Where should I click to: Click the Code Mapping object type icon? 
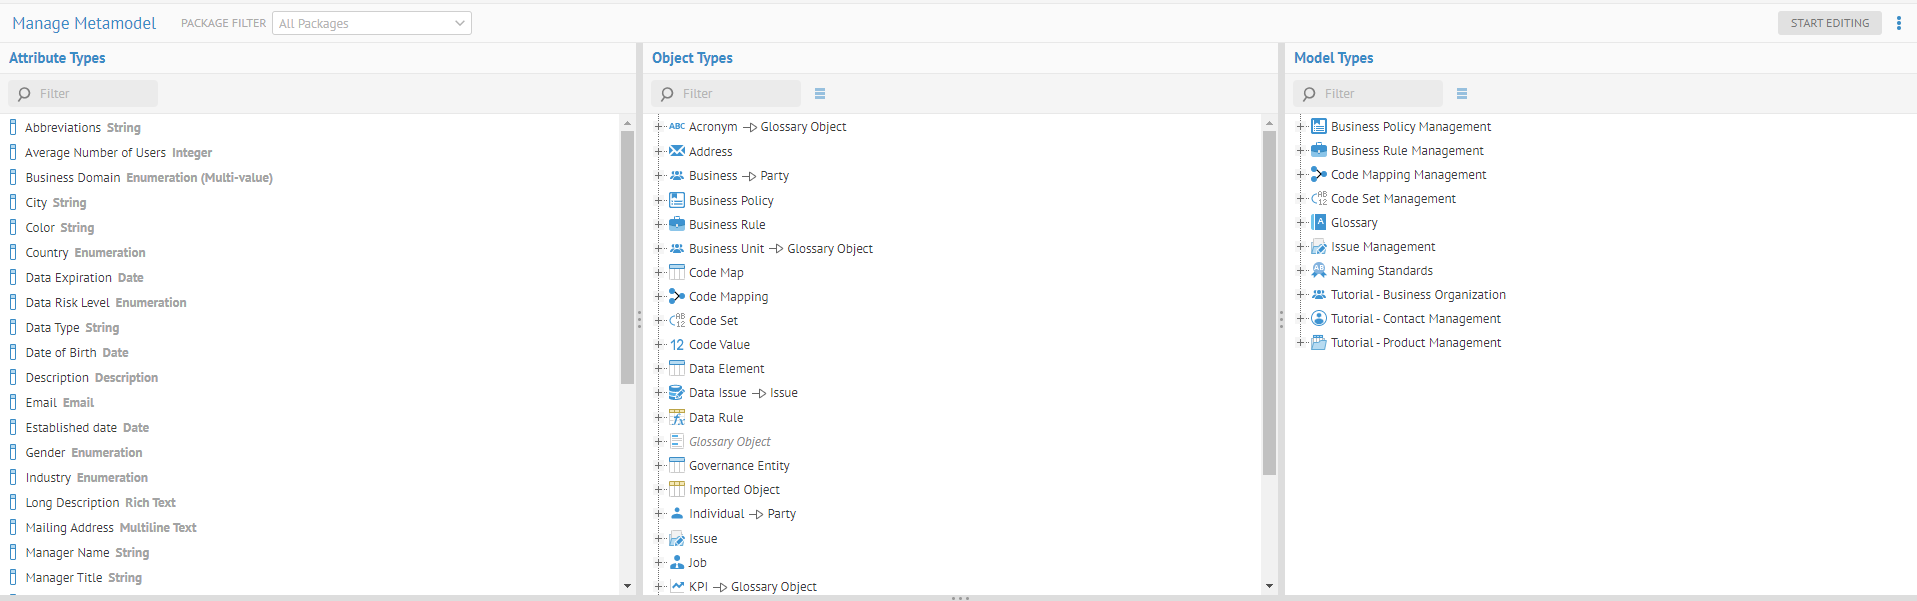tap(677, 297)
